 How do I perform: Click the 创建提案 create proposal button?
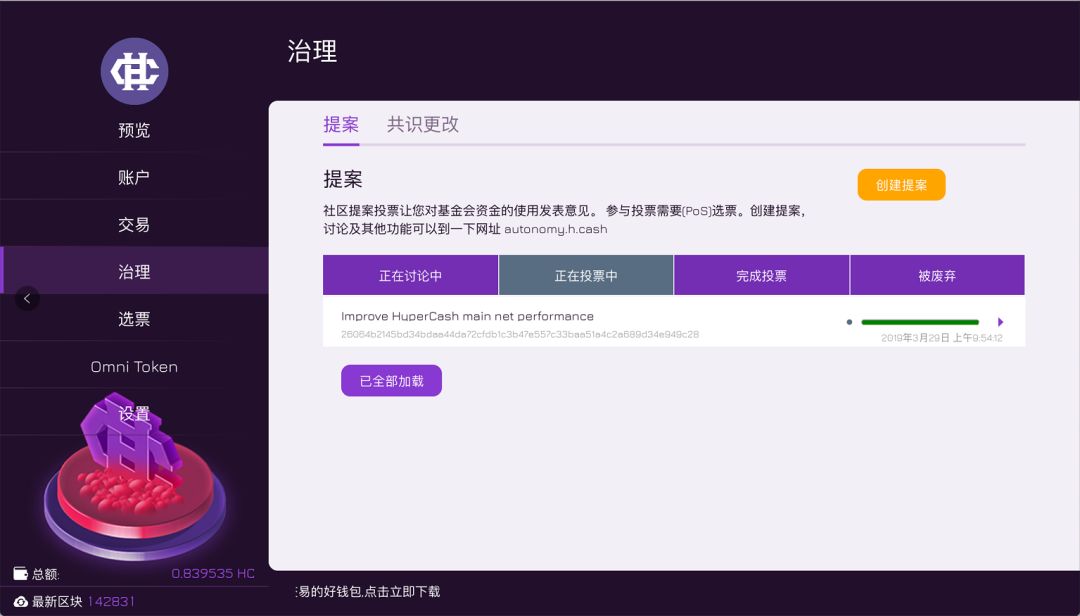901,185
